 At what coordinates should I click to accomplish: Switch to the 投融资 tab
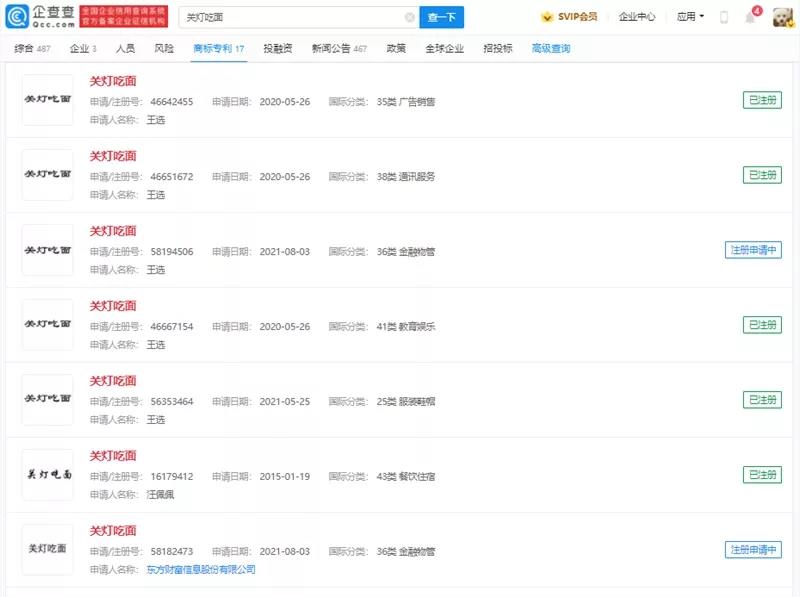278,48
